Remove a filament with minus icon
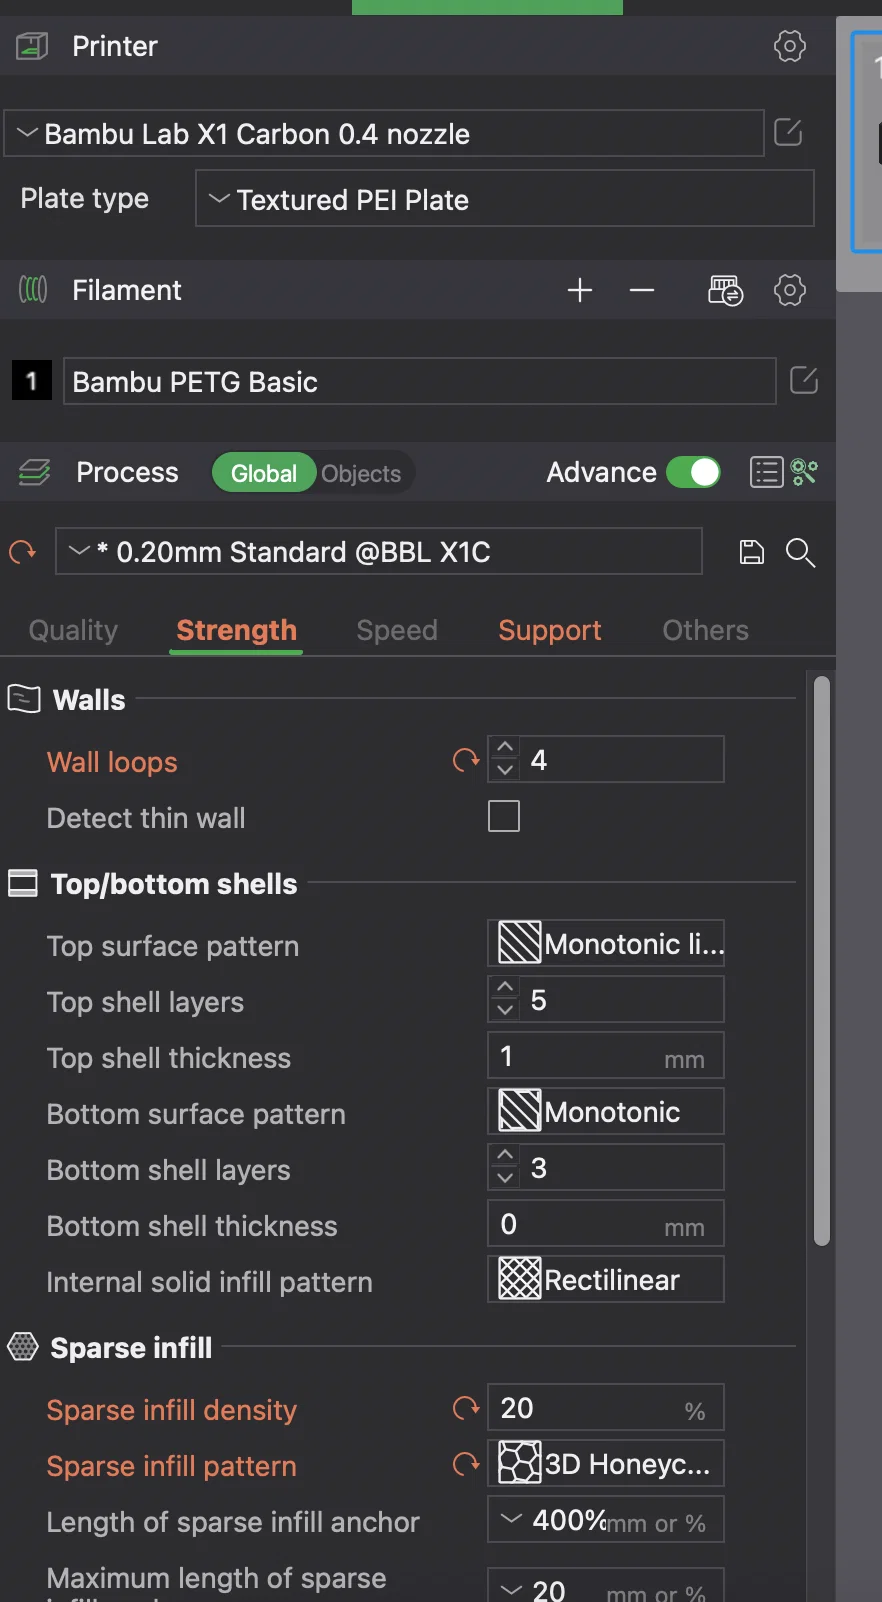882x1602 pixels. pos(642,291)
